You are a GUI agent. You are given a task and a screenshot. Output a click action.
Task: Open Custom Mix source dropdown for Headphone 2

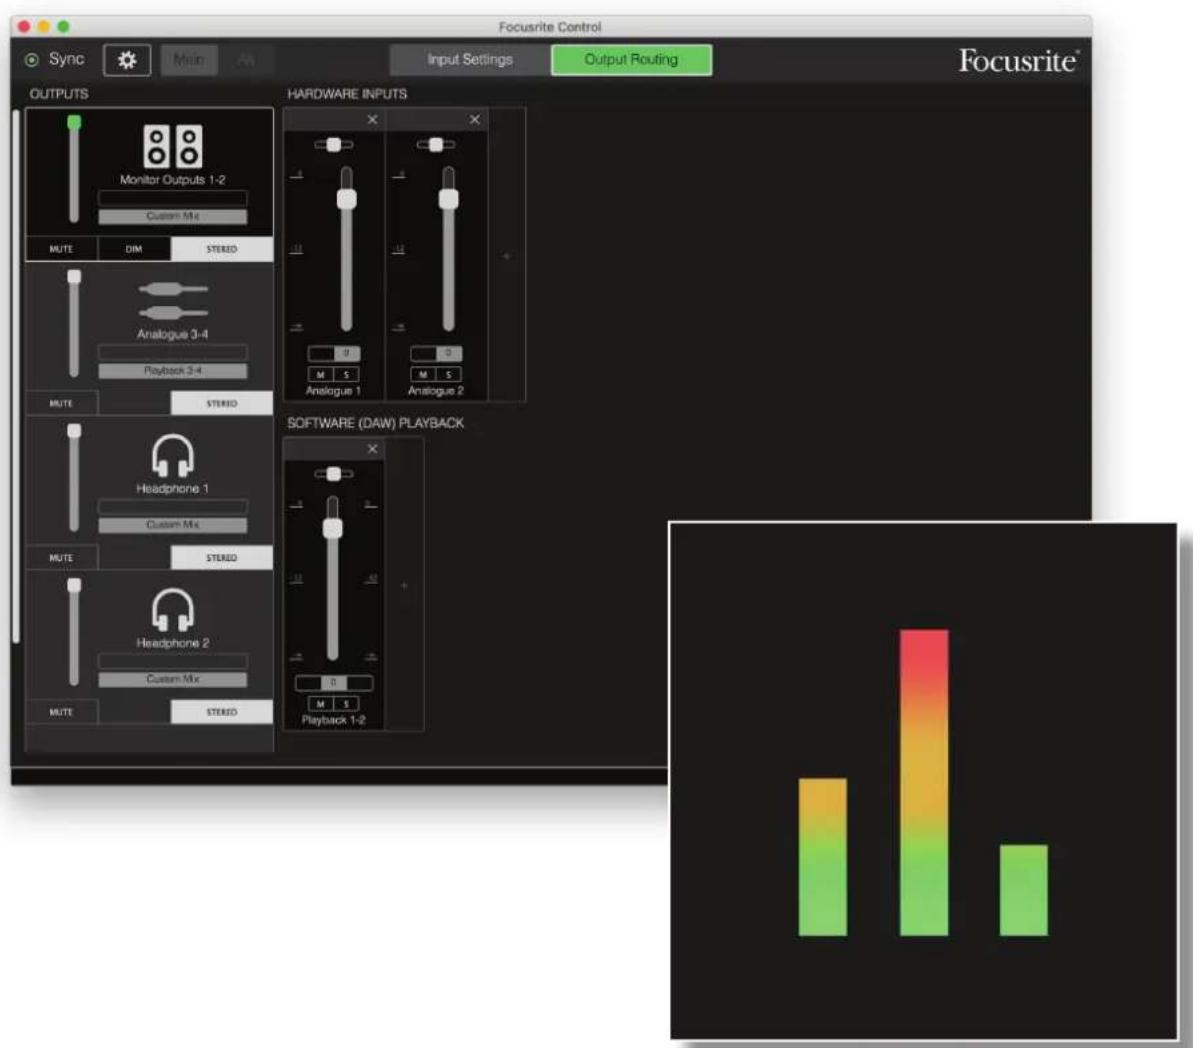coord(173,679)
